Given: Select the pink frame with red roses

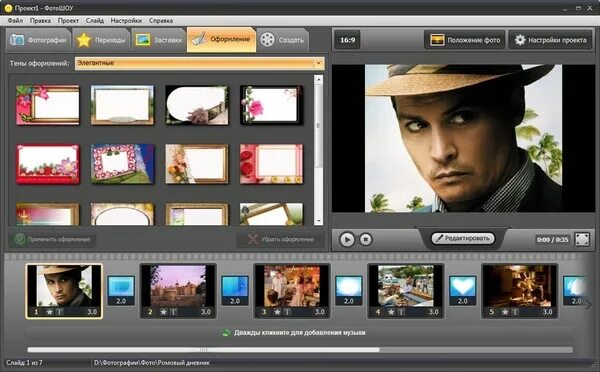Looking at the screenshot, I should point(272,164).
